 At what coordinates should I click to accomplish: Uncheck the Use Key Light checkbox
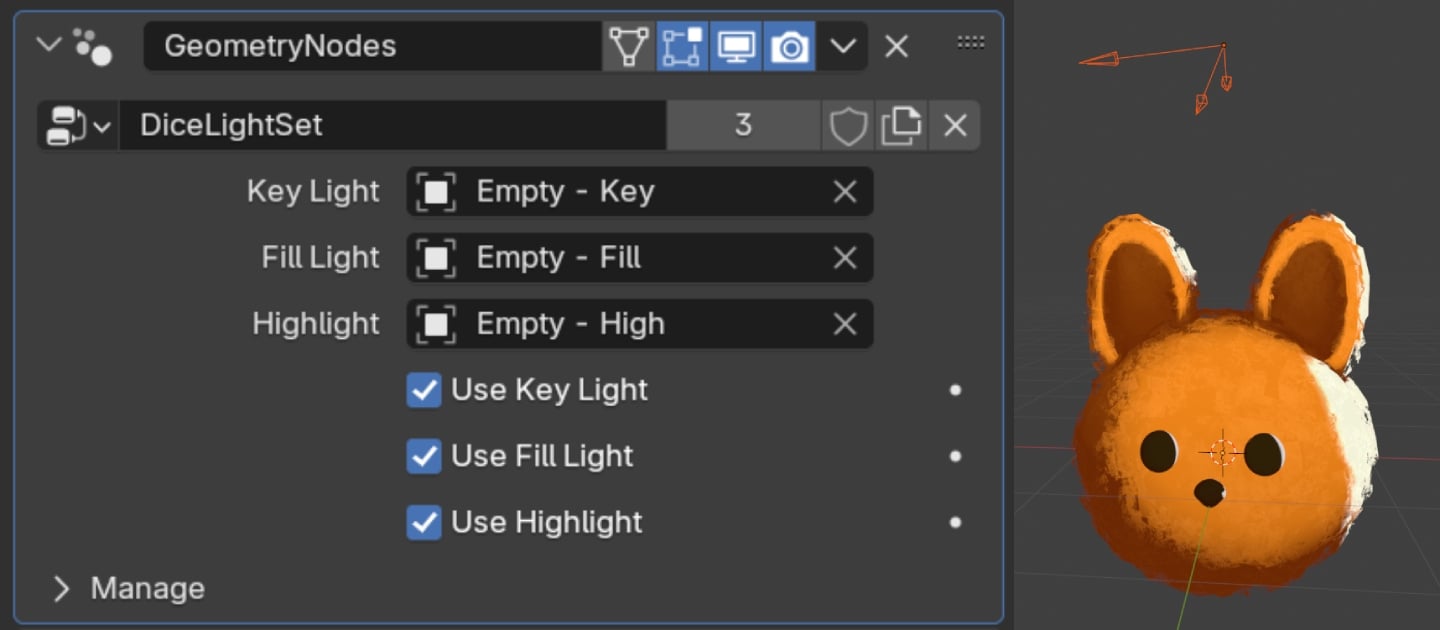[424, 390]
